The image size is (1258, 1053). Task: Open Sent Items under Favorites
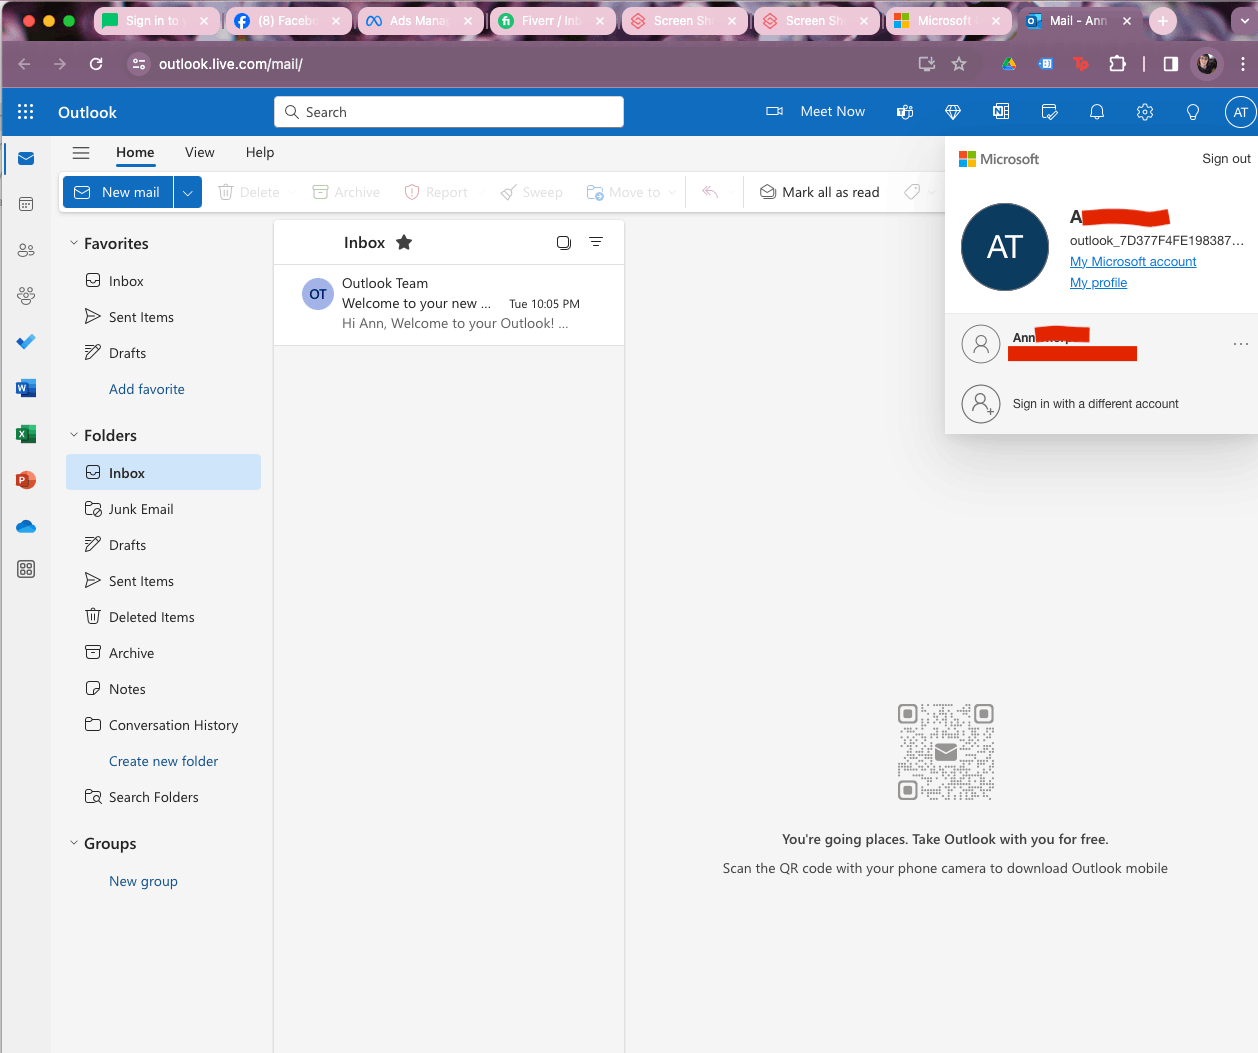163,317
